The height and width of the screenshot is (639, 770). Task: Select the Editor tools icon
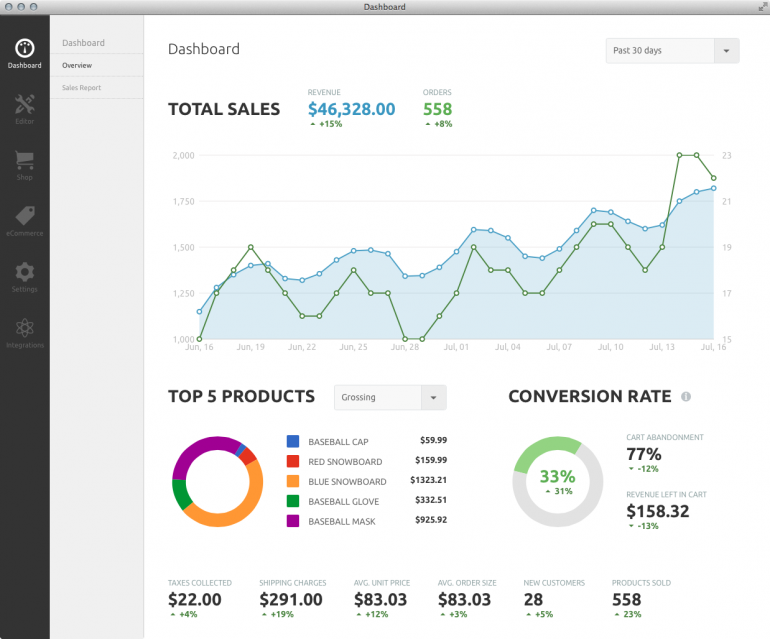[24, 104]
